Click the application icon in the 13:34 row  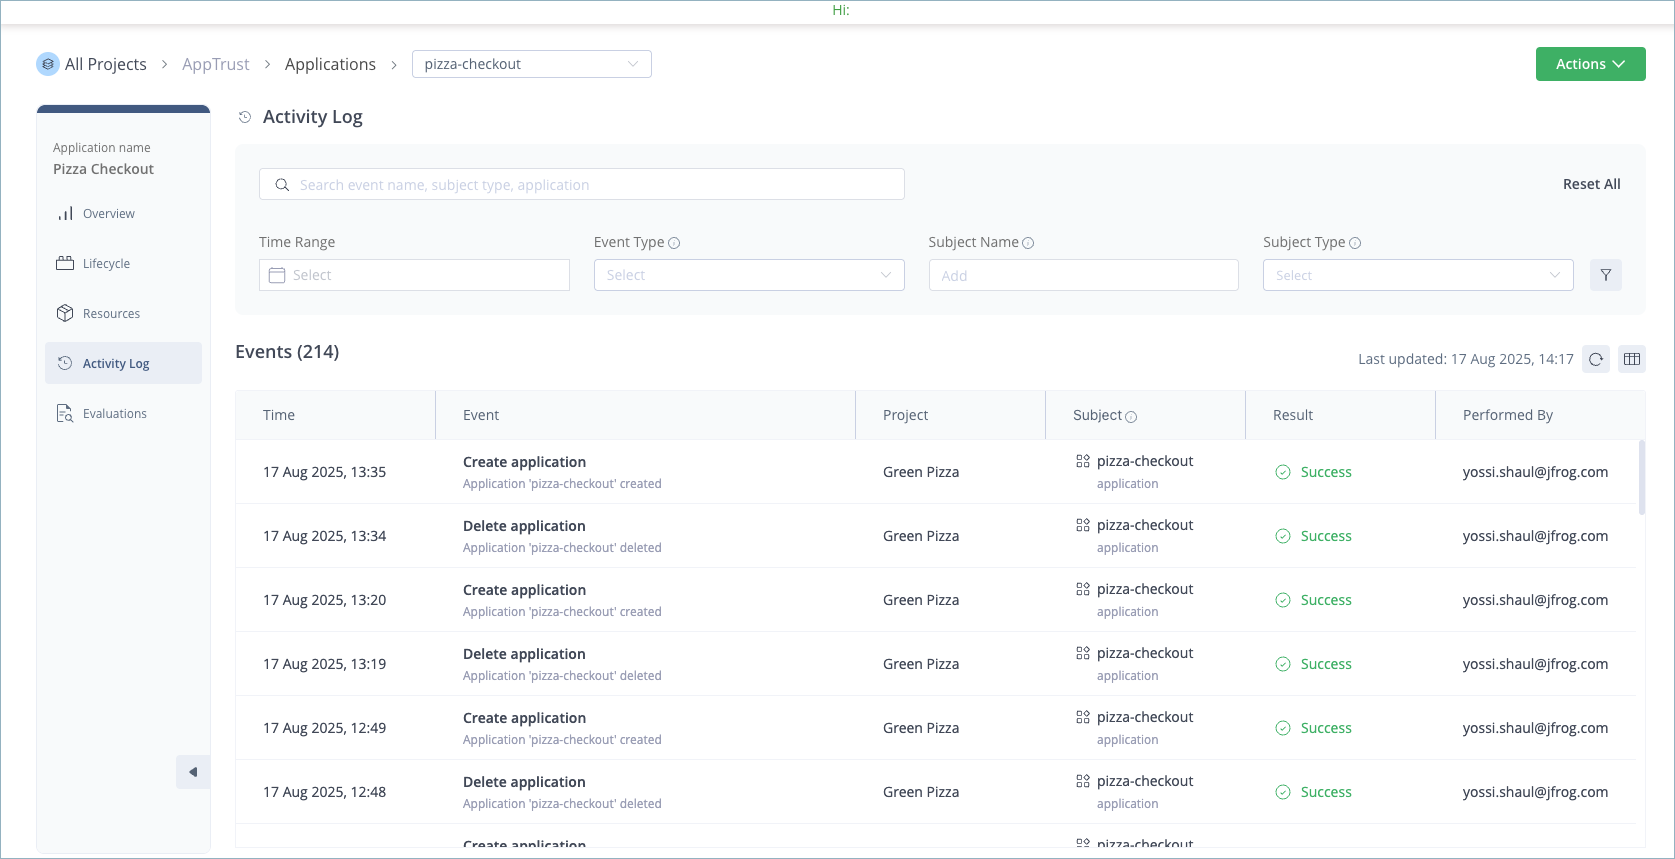click(x=1083, y=525)
